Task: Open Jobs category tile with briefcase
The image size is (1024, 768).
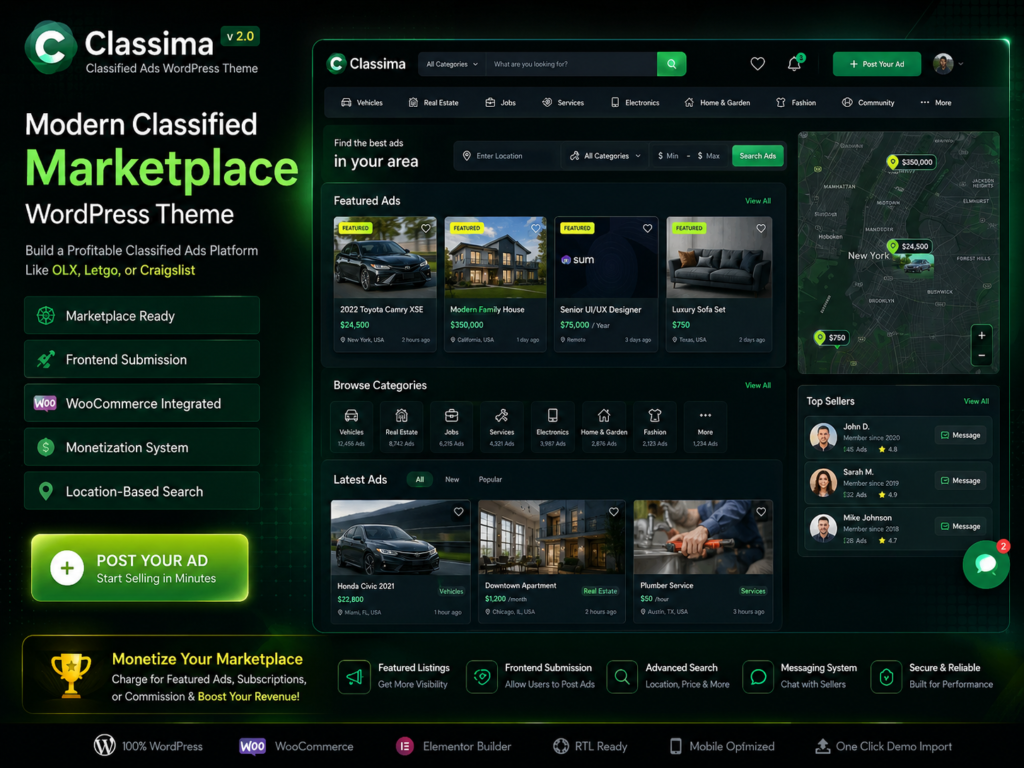Action: (451, 426)
